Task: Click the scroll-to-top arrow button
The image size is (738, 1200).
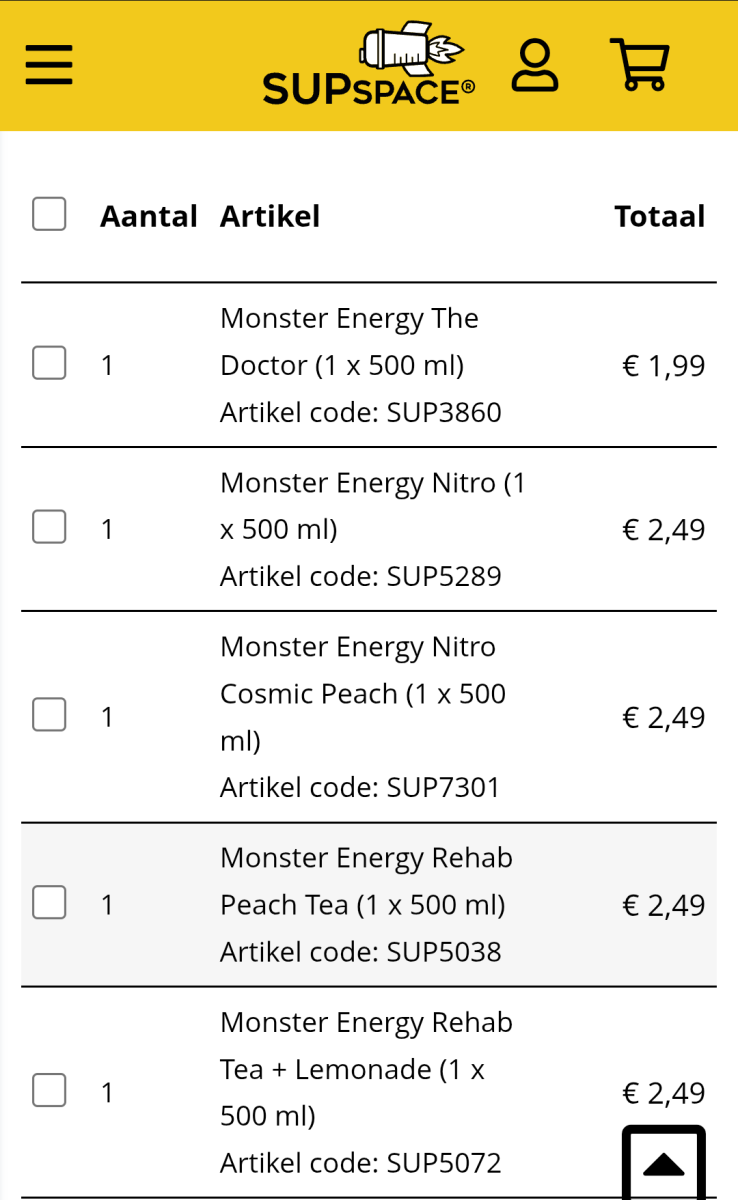Action: [663, 1162]
